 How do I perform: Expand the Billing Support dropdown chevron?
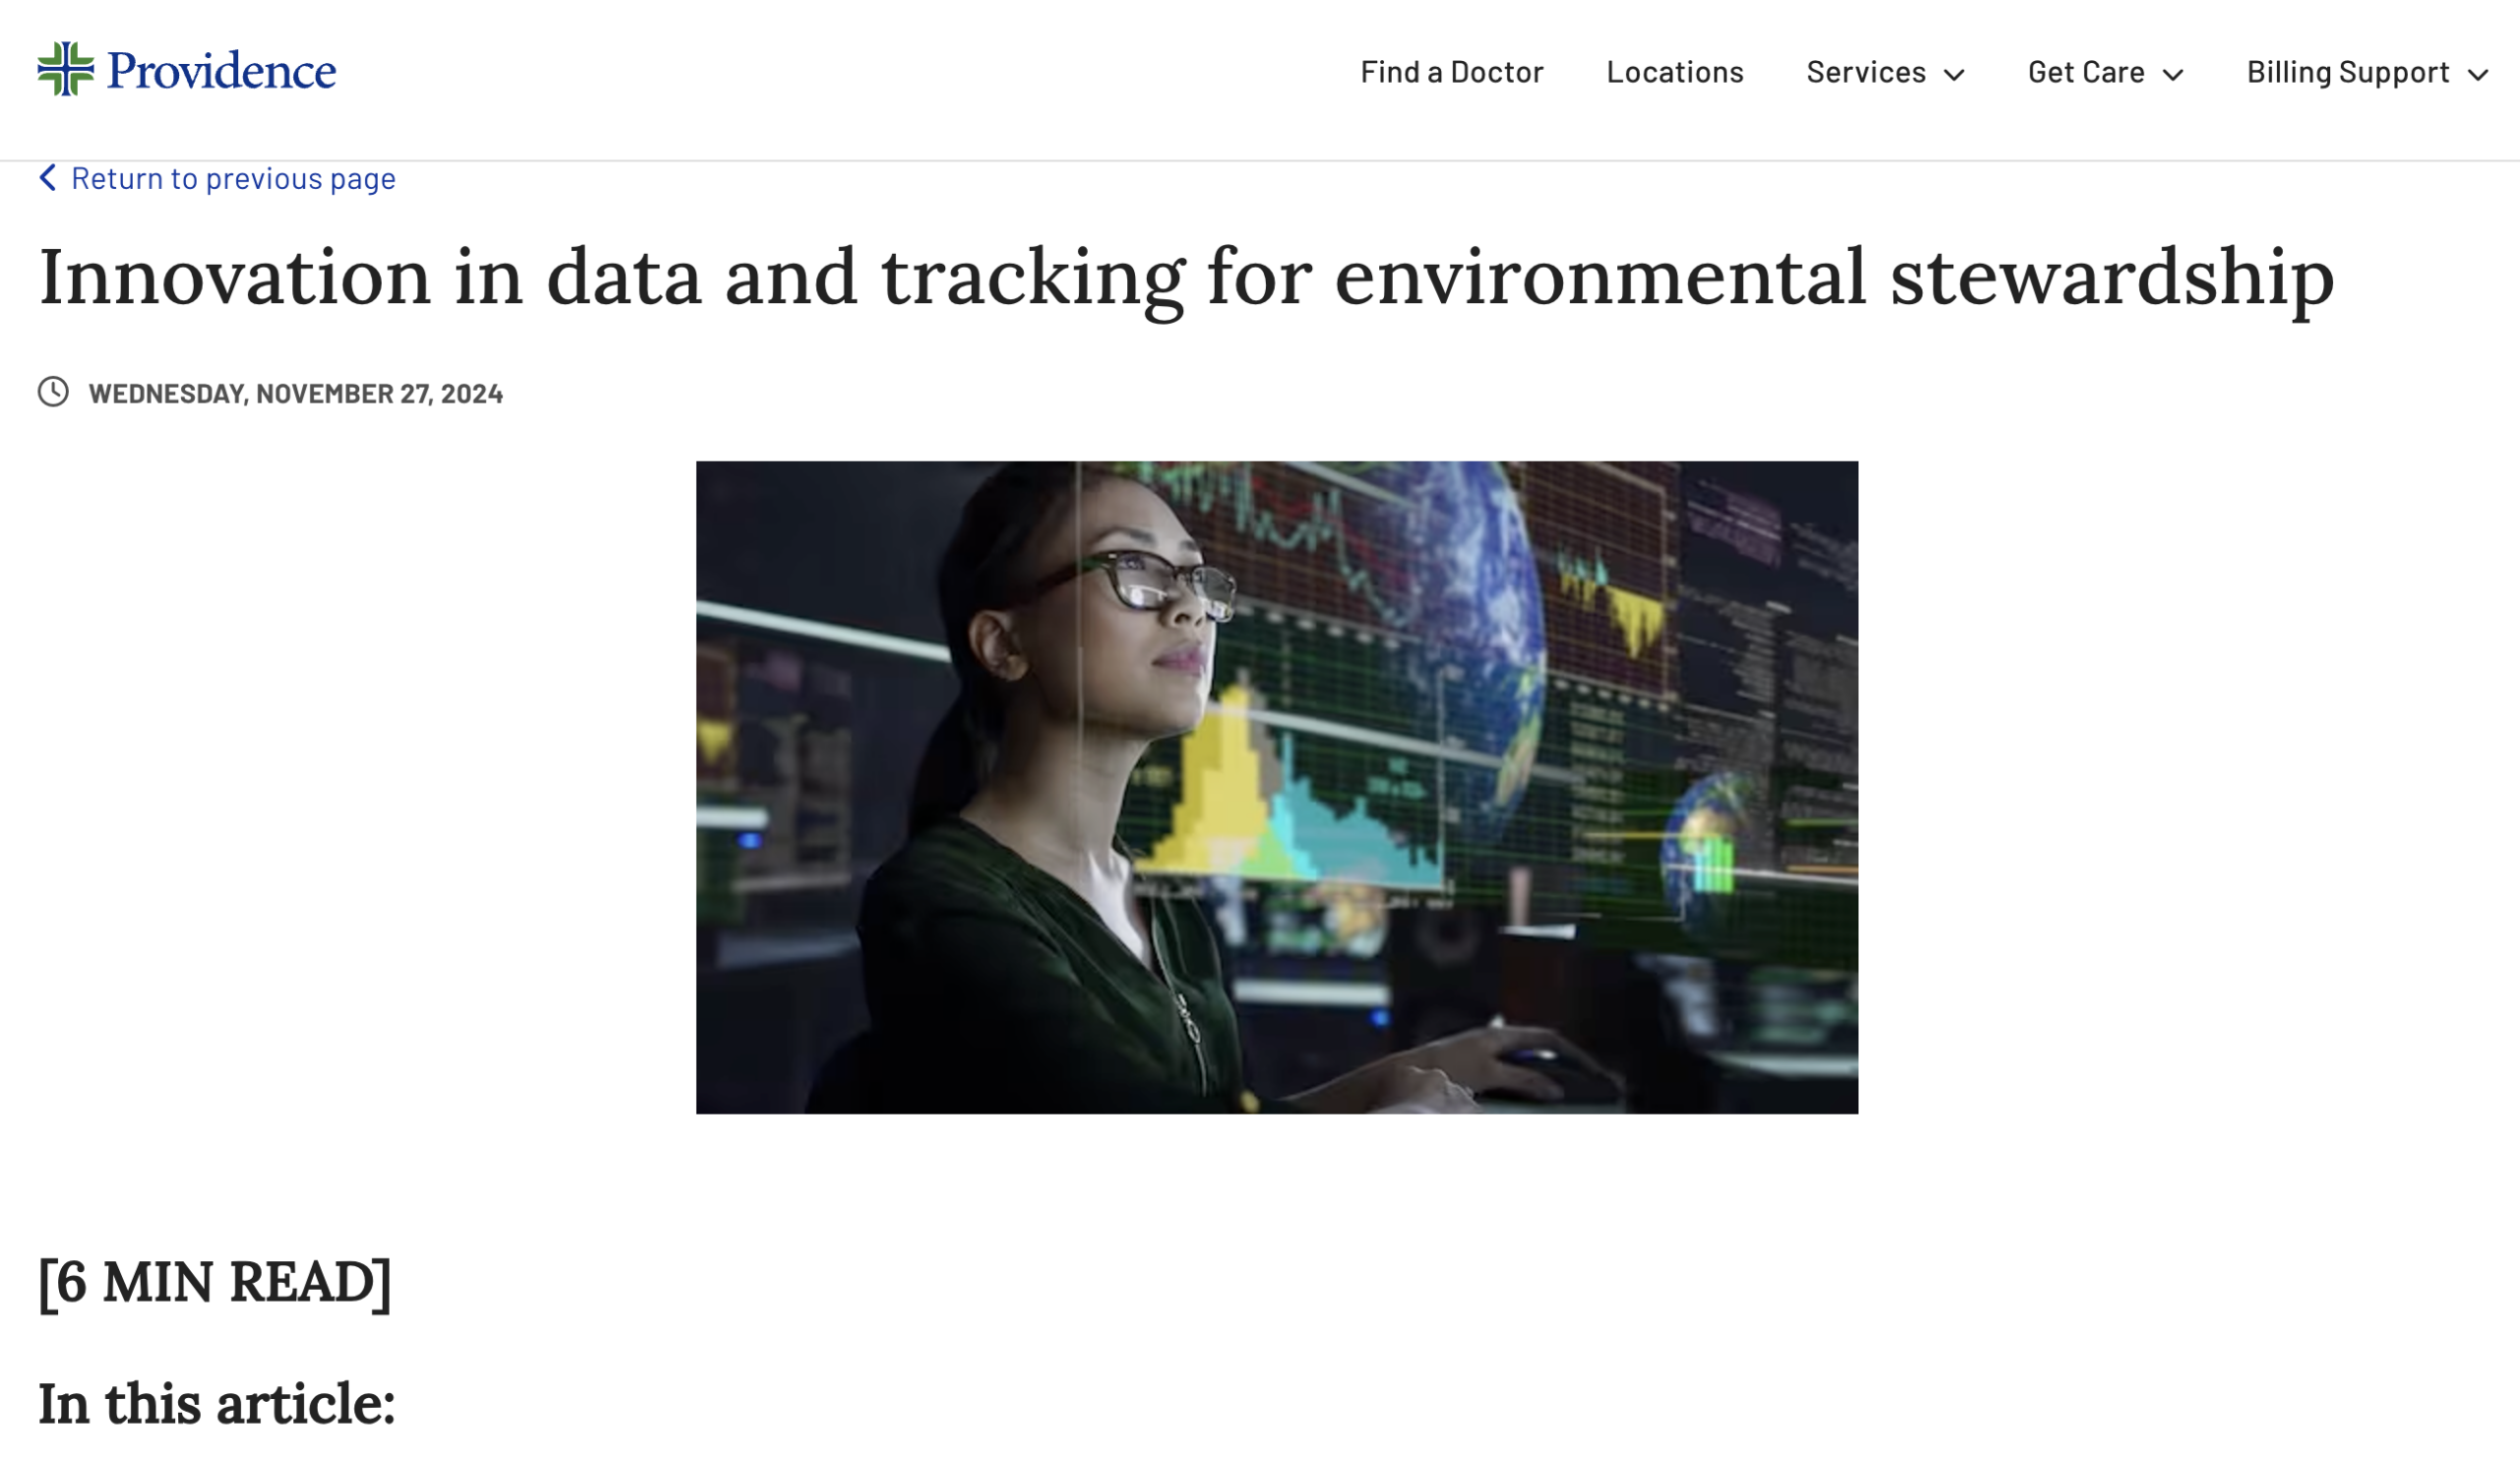point(2477,75)
